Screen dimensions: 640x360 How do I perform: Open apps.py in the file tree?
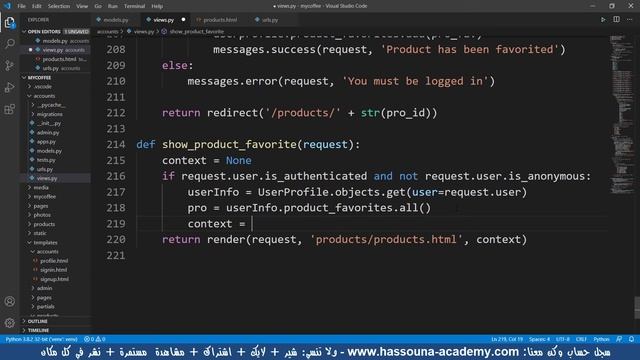tap(56, 142)
